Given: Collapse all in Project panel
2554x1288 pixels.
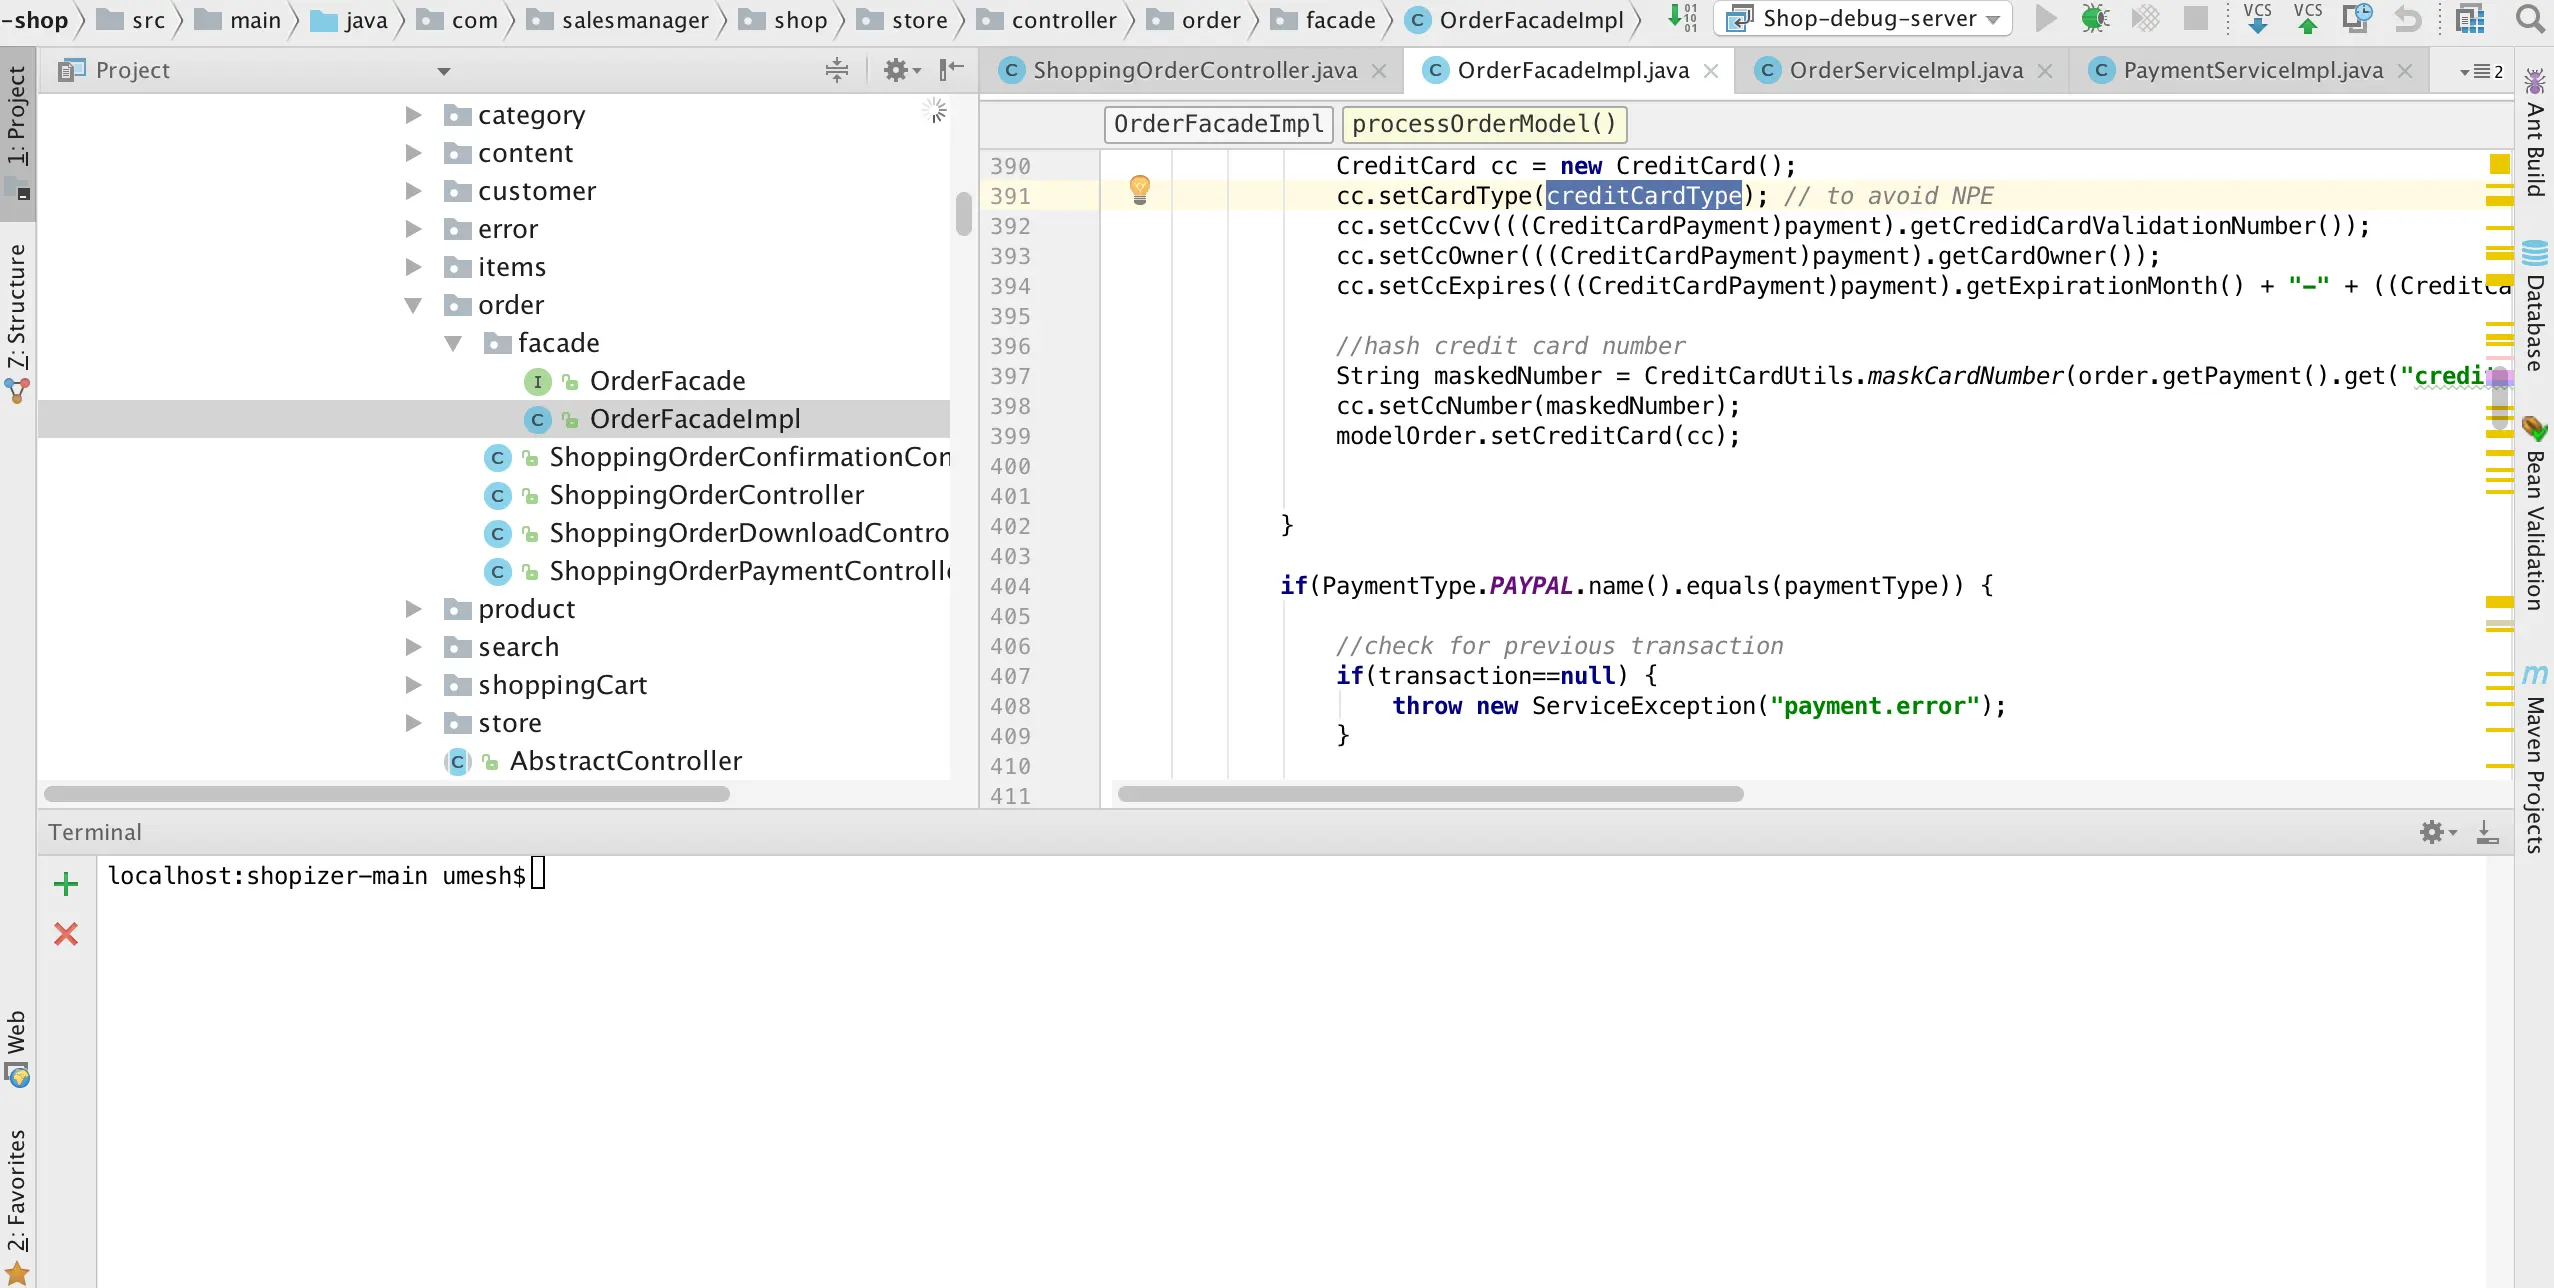Looking at the screenshot, I should (837, 70).
